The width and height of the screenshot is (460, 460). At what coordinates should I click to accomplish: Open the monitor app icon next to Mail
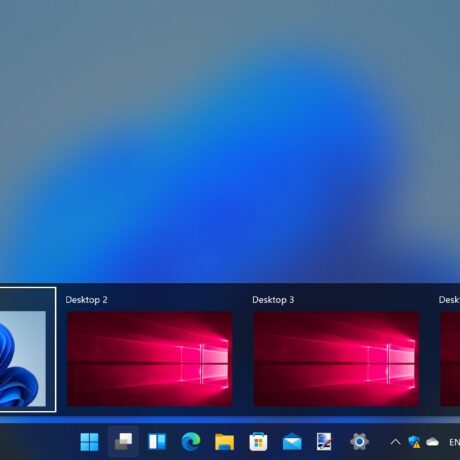tap(324, 442)
